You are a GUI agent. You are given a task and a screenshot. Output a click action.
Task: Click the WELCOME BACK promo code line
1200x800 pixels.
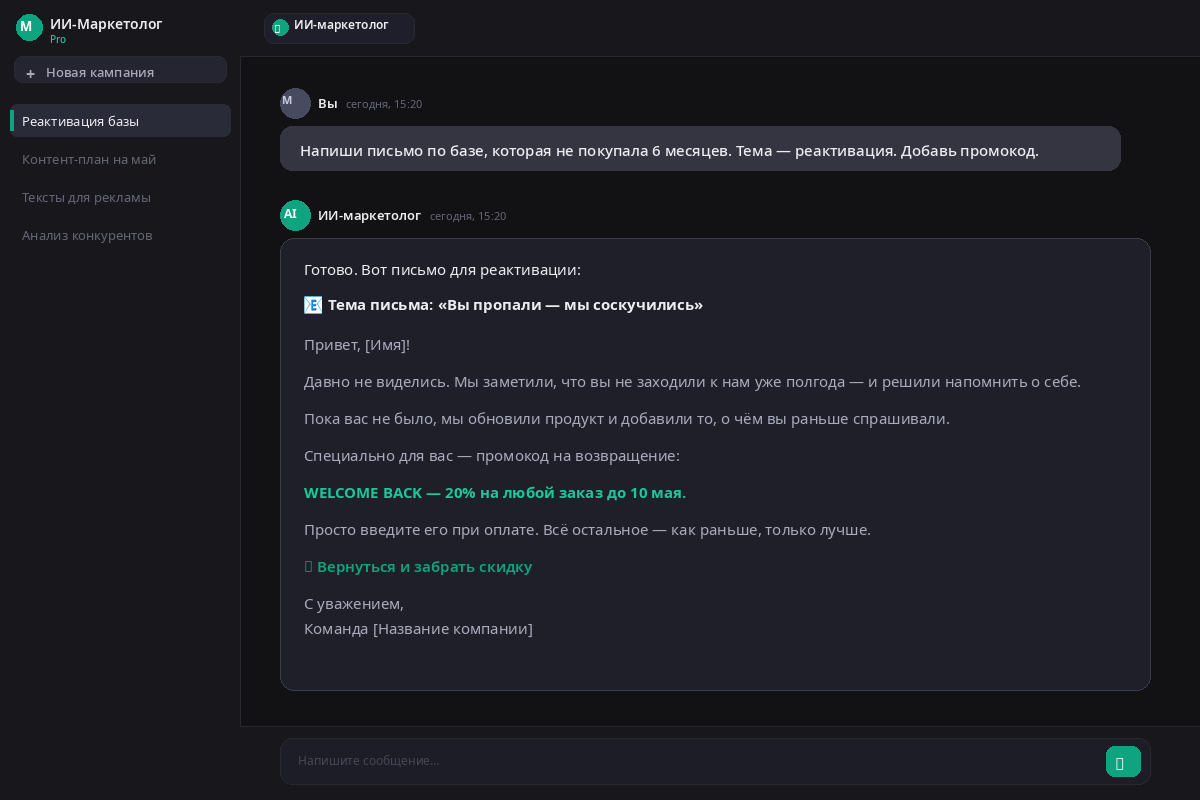click(x=495, y=493)
